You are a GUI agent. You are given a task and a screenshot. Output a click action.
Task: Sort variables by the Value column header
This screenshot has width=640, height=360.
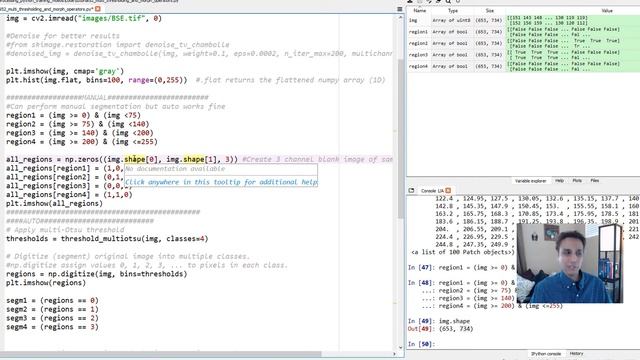(x=607, y=11)
